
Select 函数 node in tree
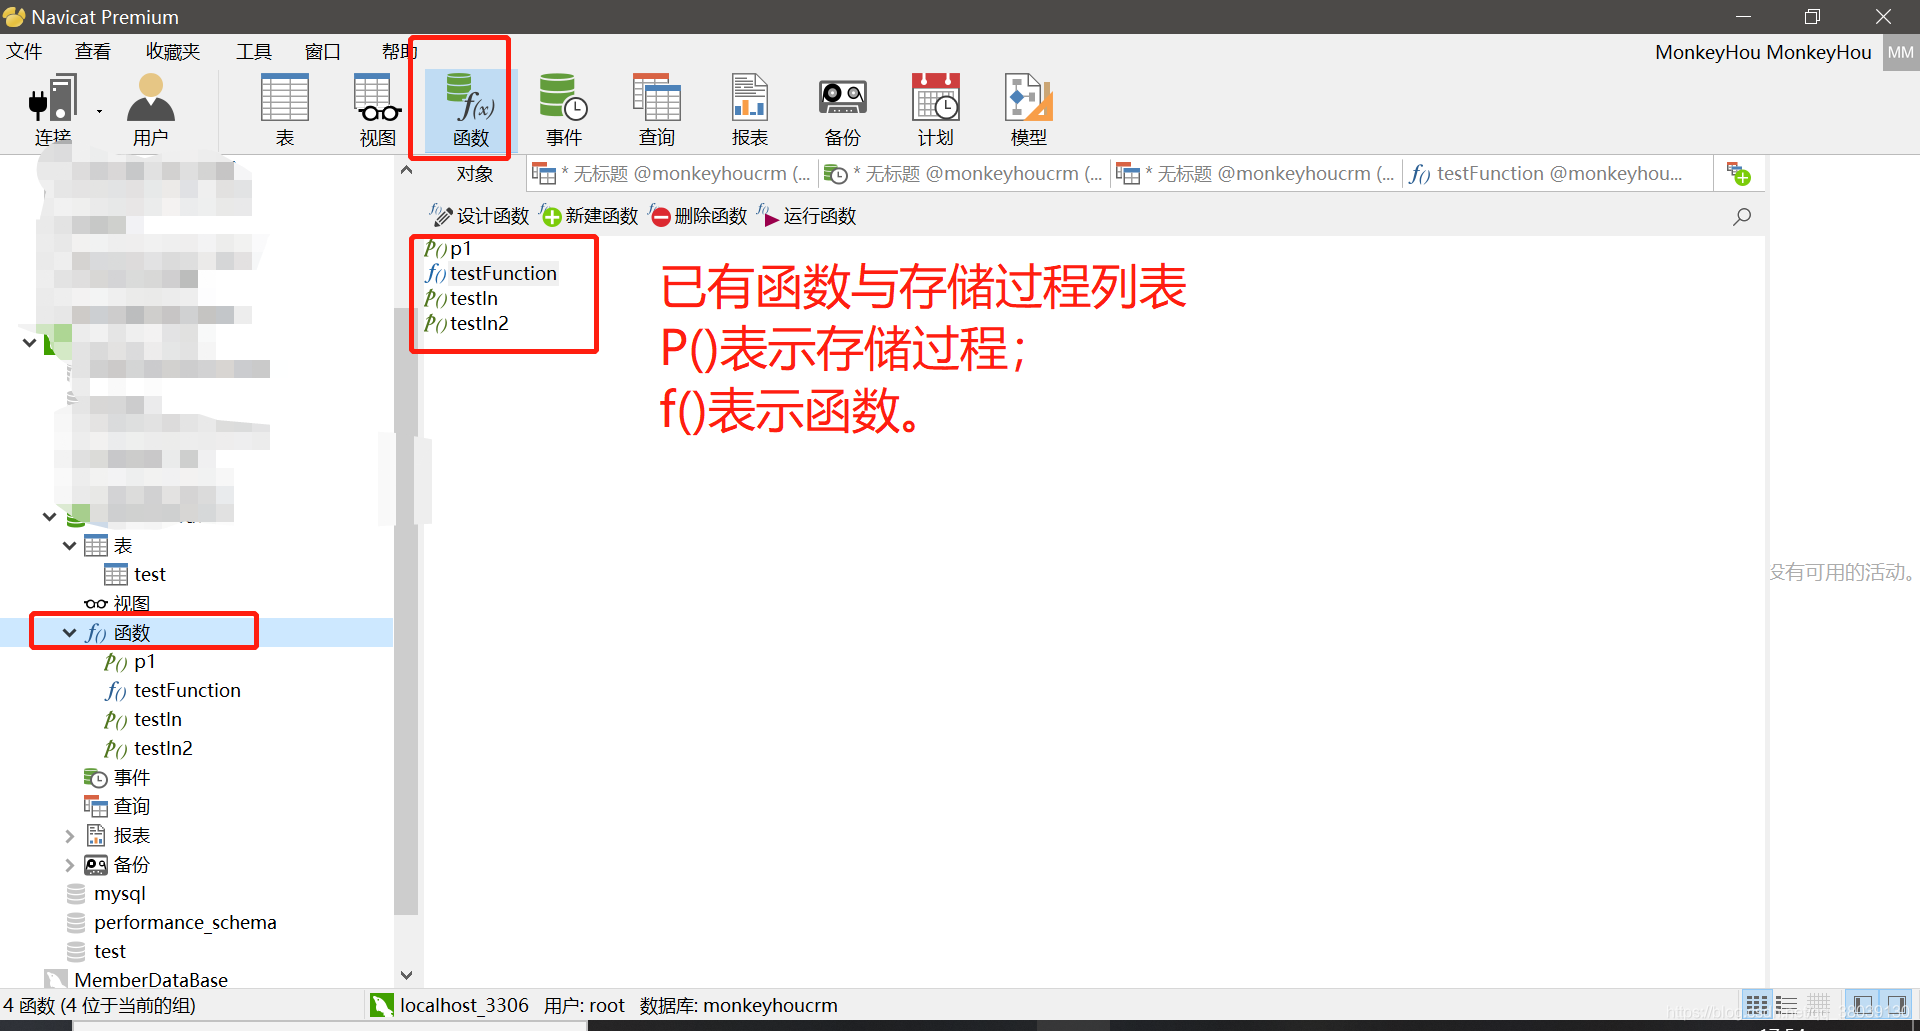(118, 633)
